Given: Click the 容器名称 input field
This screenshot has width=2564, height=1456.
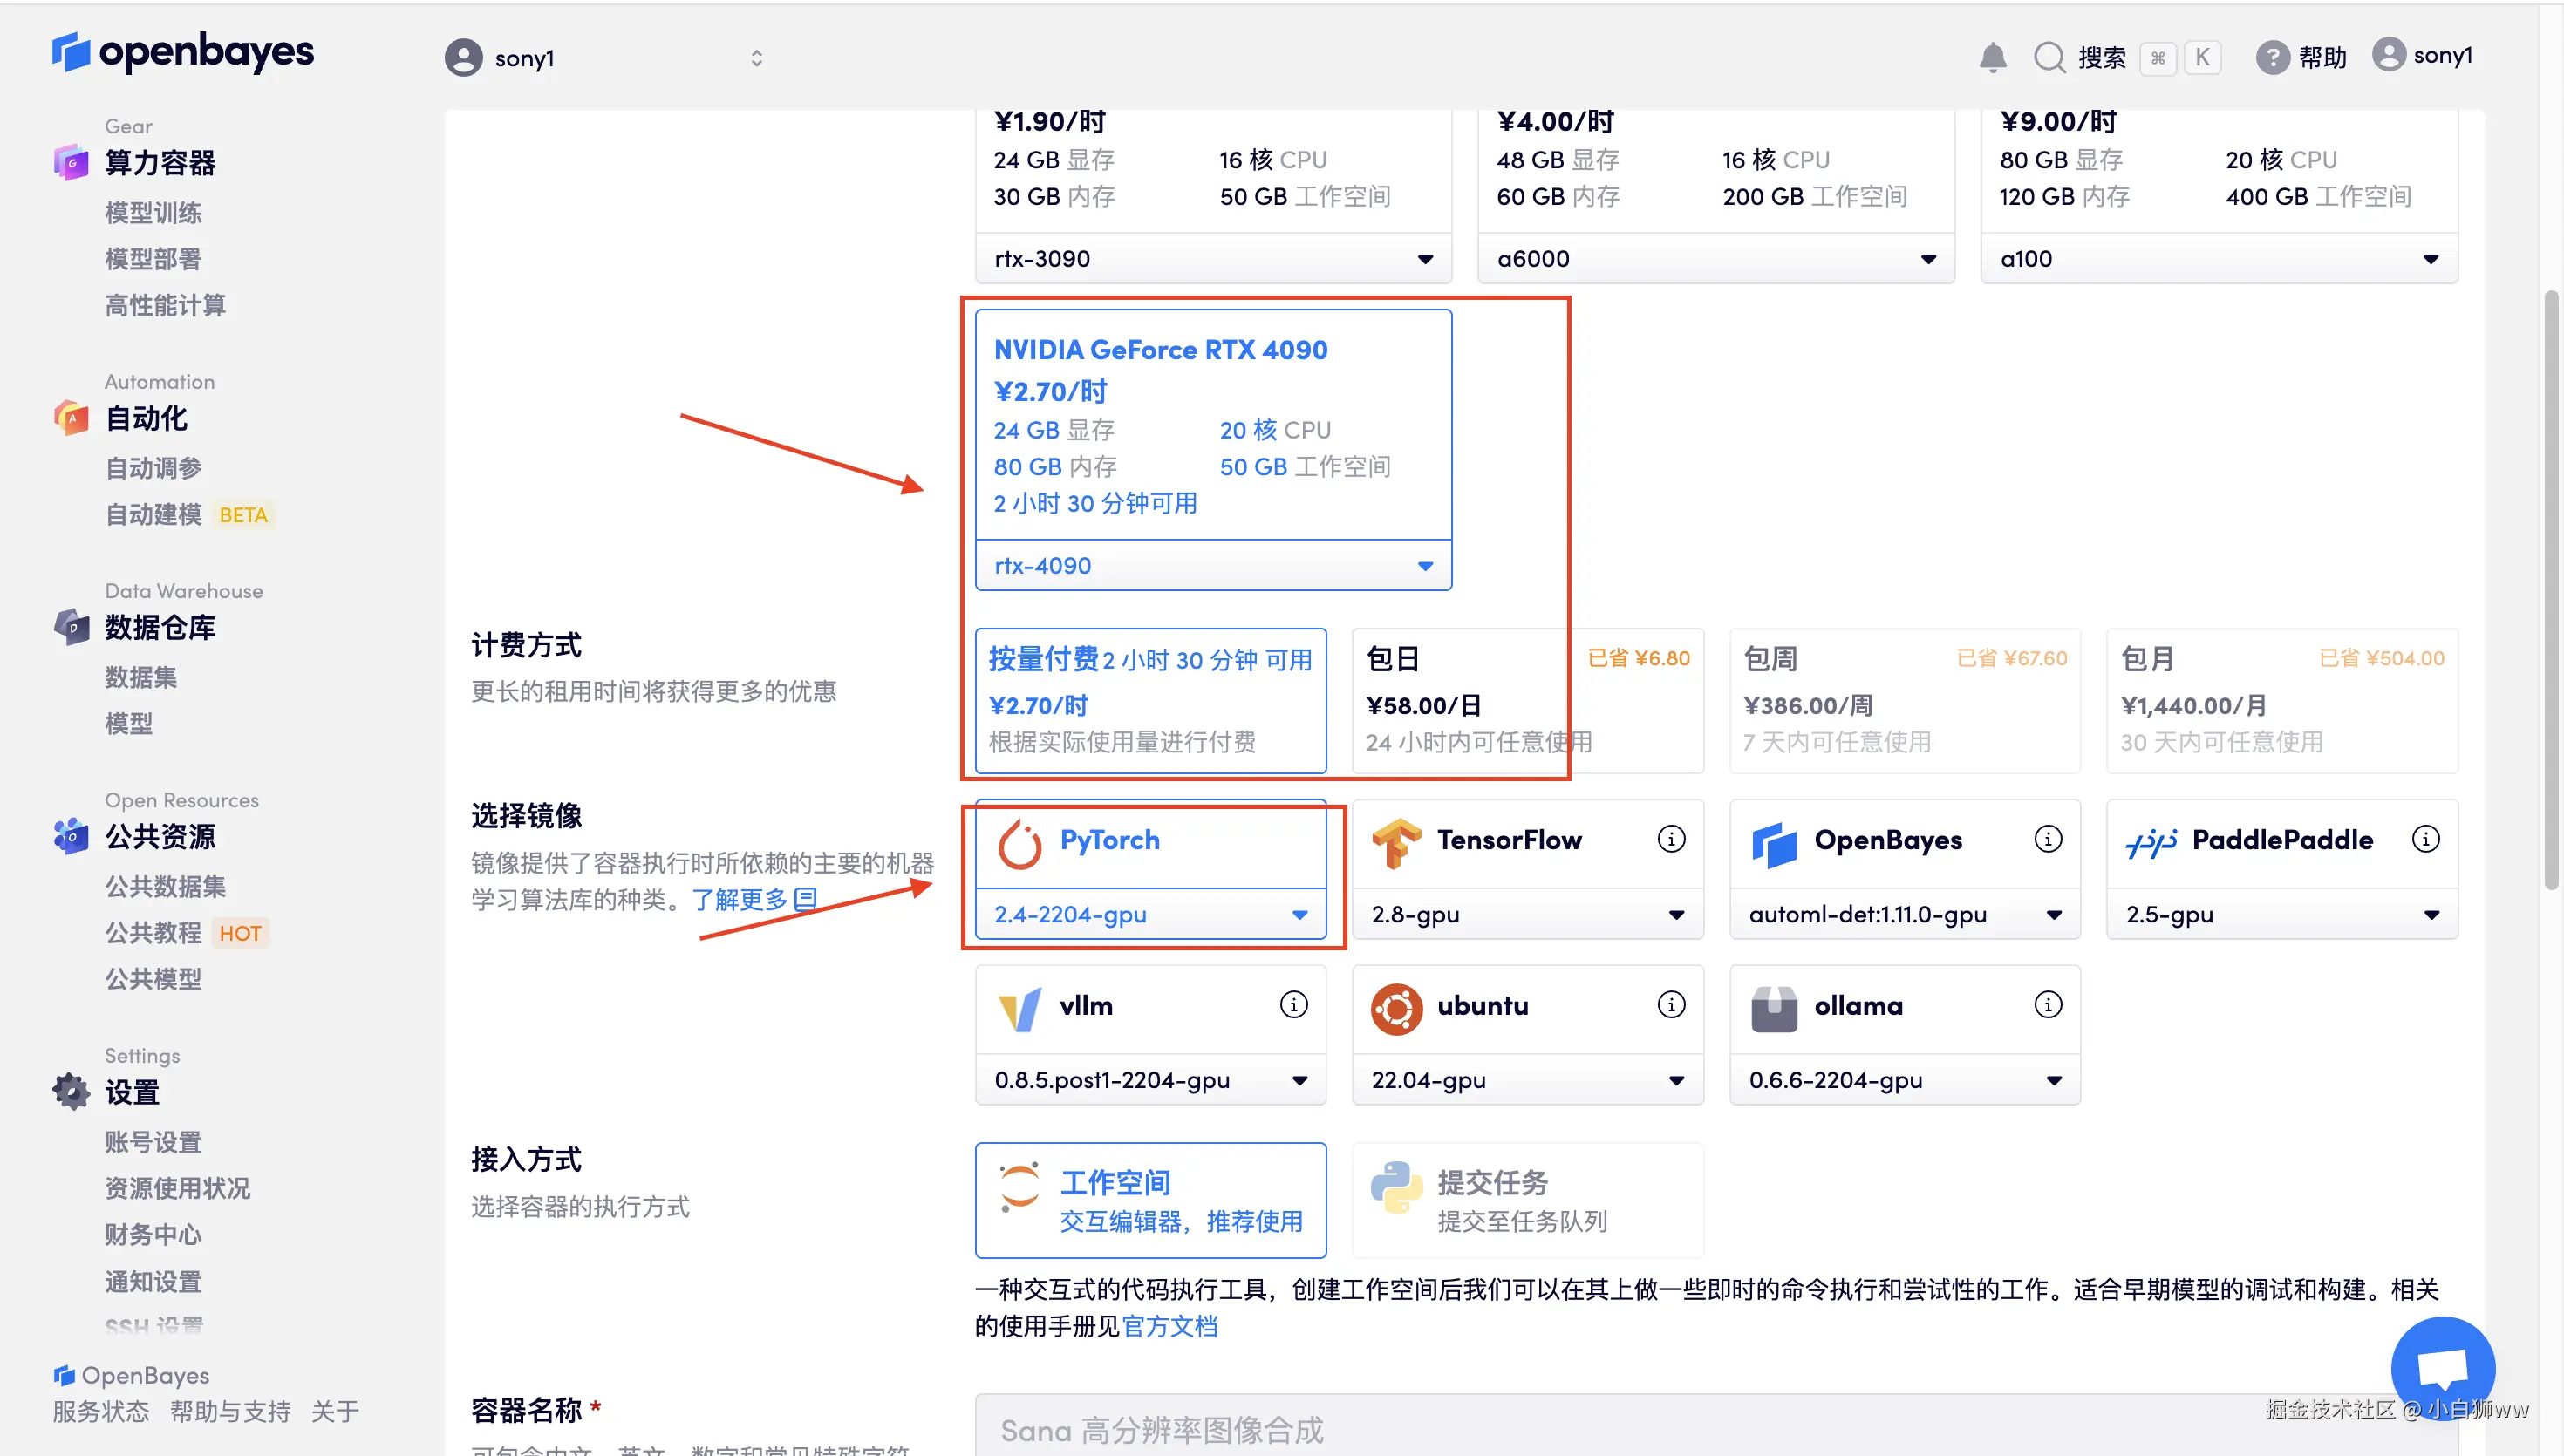Looking at the screenshot, I should (x=1600, y=1428).
